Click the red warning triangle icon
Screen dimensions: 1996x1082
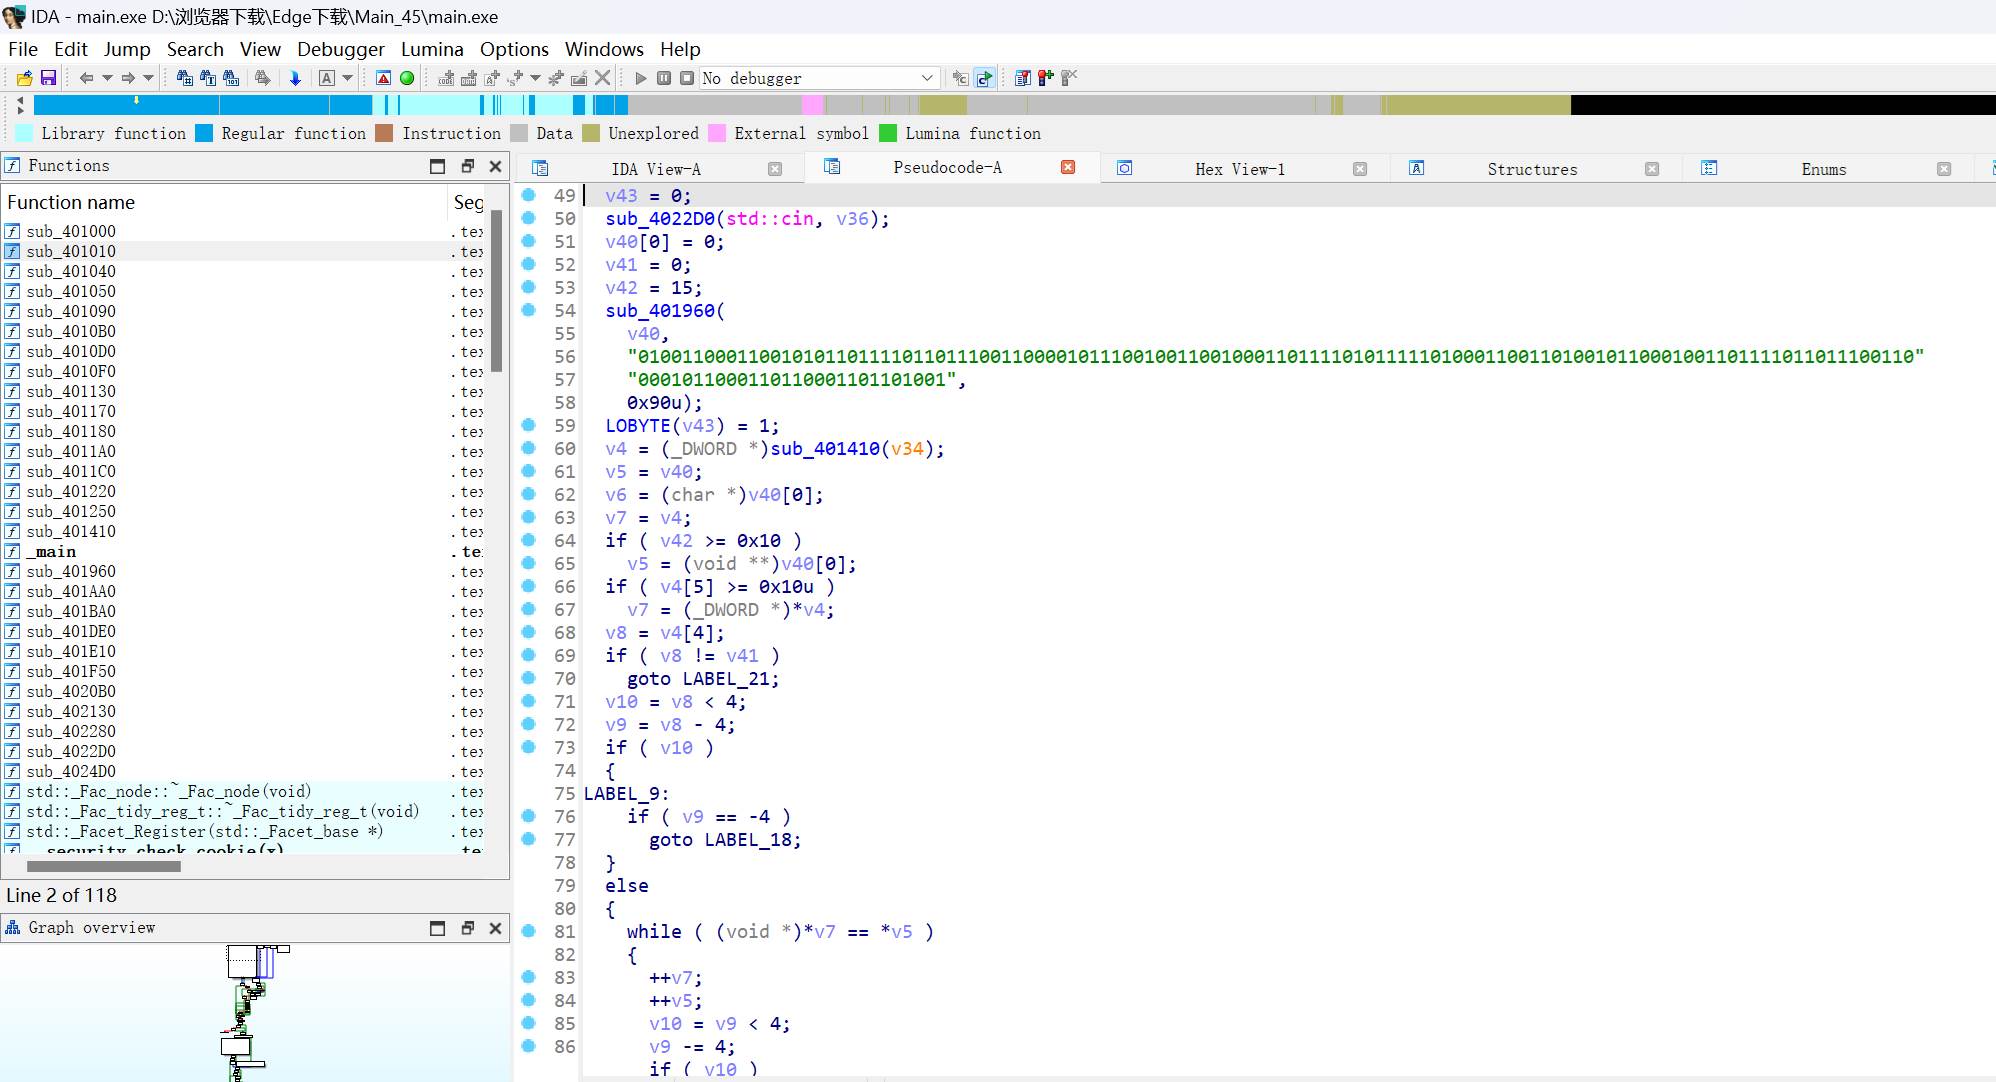[x=384, y=78]
